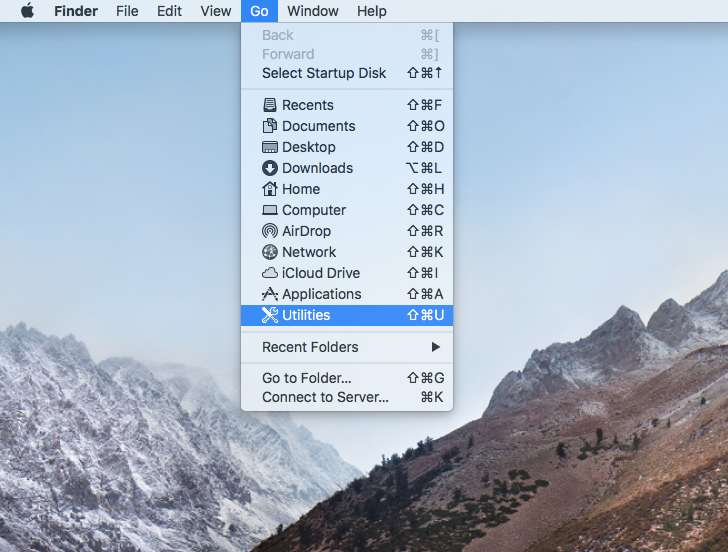Click the Applications icon in Go menu
Viewport: 728px width, 552px height.
click(270, 294)
